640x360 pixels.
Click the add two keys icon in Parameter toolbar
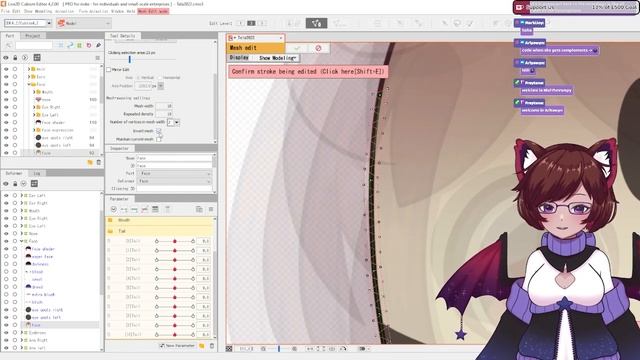point(124,209)
